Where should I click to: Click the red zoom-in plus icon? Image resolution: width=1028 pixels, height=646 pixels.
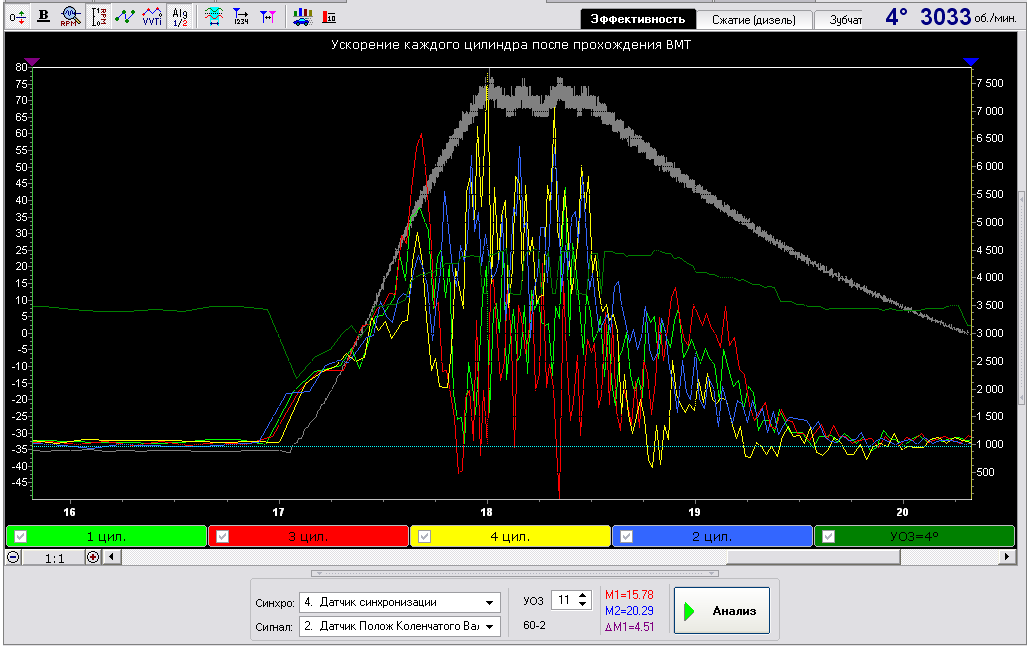tap(93, 557)
